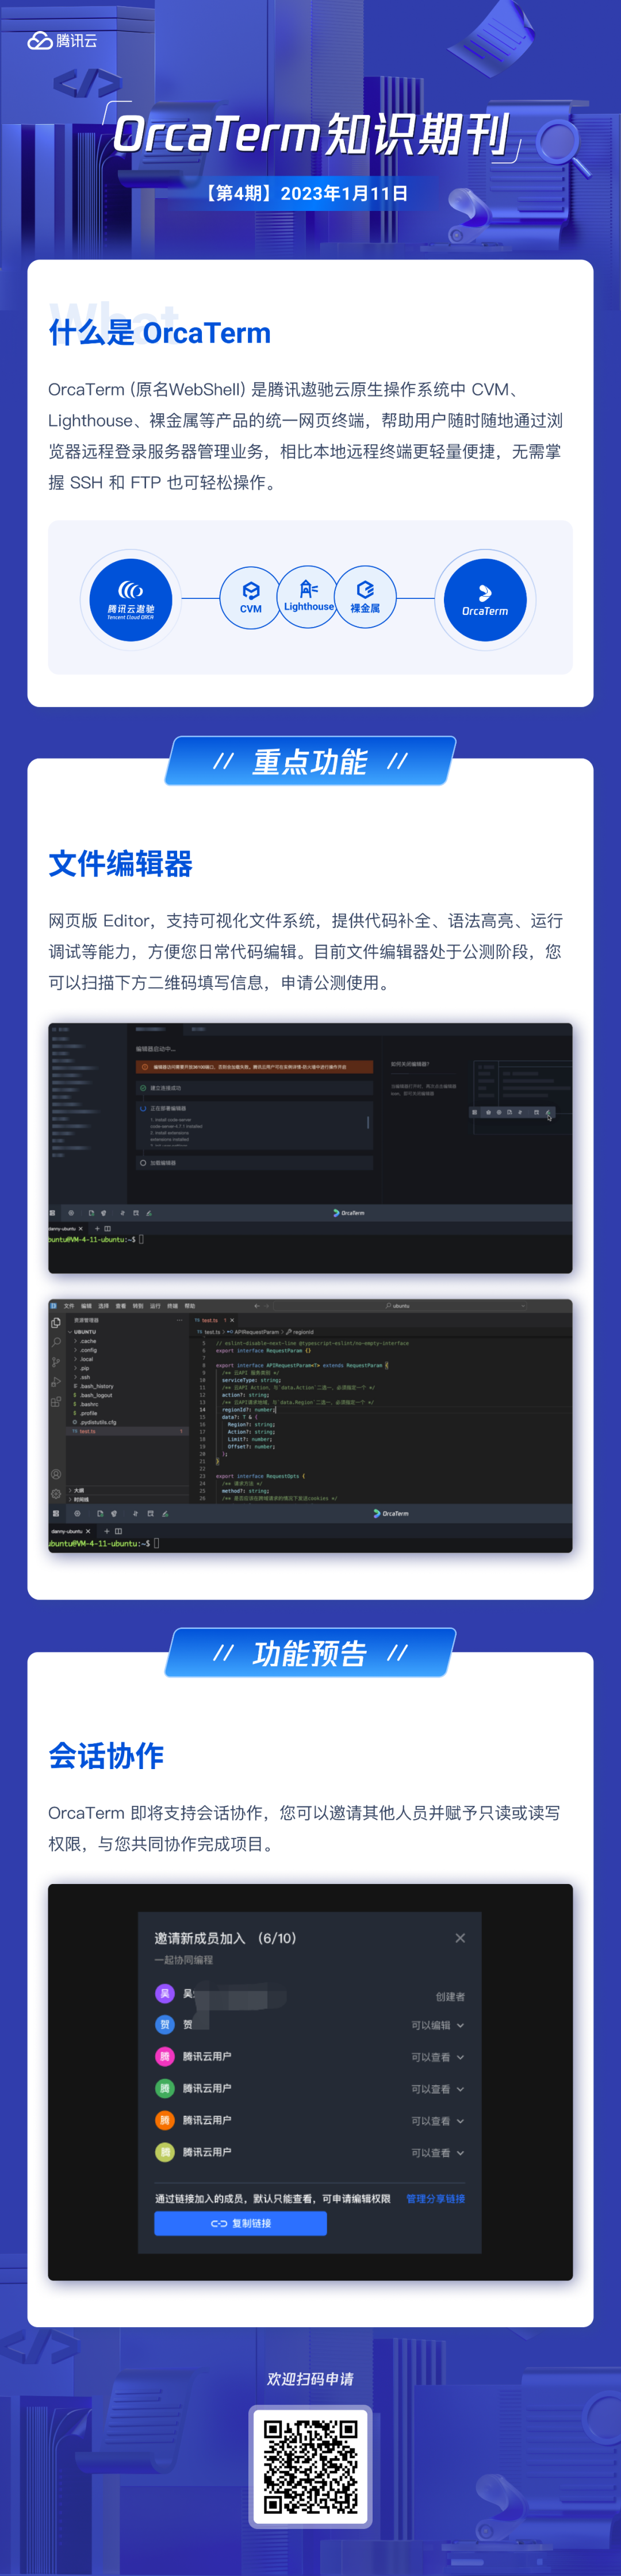Select .bash_history in the file tree
This screenshot has width=621, height=2576.
tap(93, 1387)
